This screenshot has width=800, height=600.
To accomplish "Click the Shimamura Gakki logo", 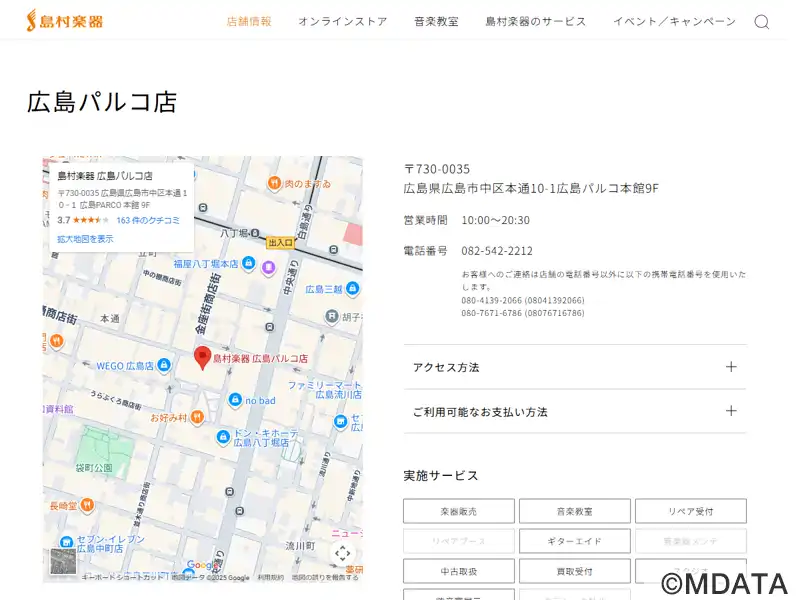I will (x=65, y=20).
